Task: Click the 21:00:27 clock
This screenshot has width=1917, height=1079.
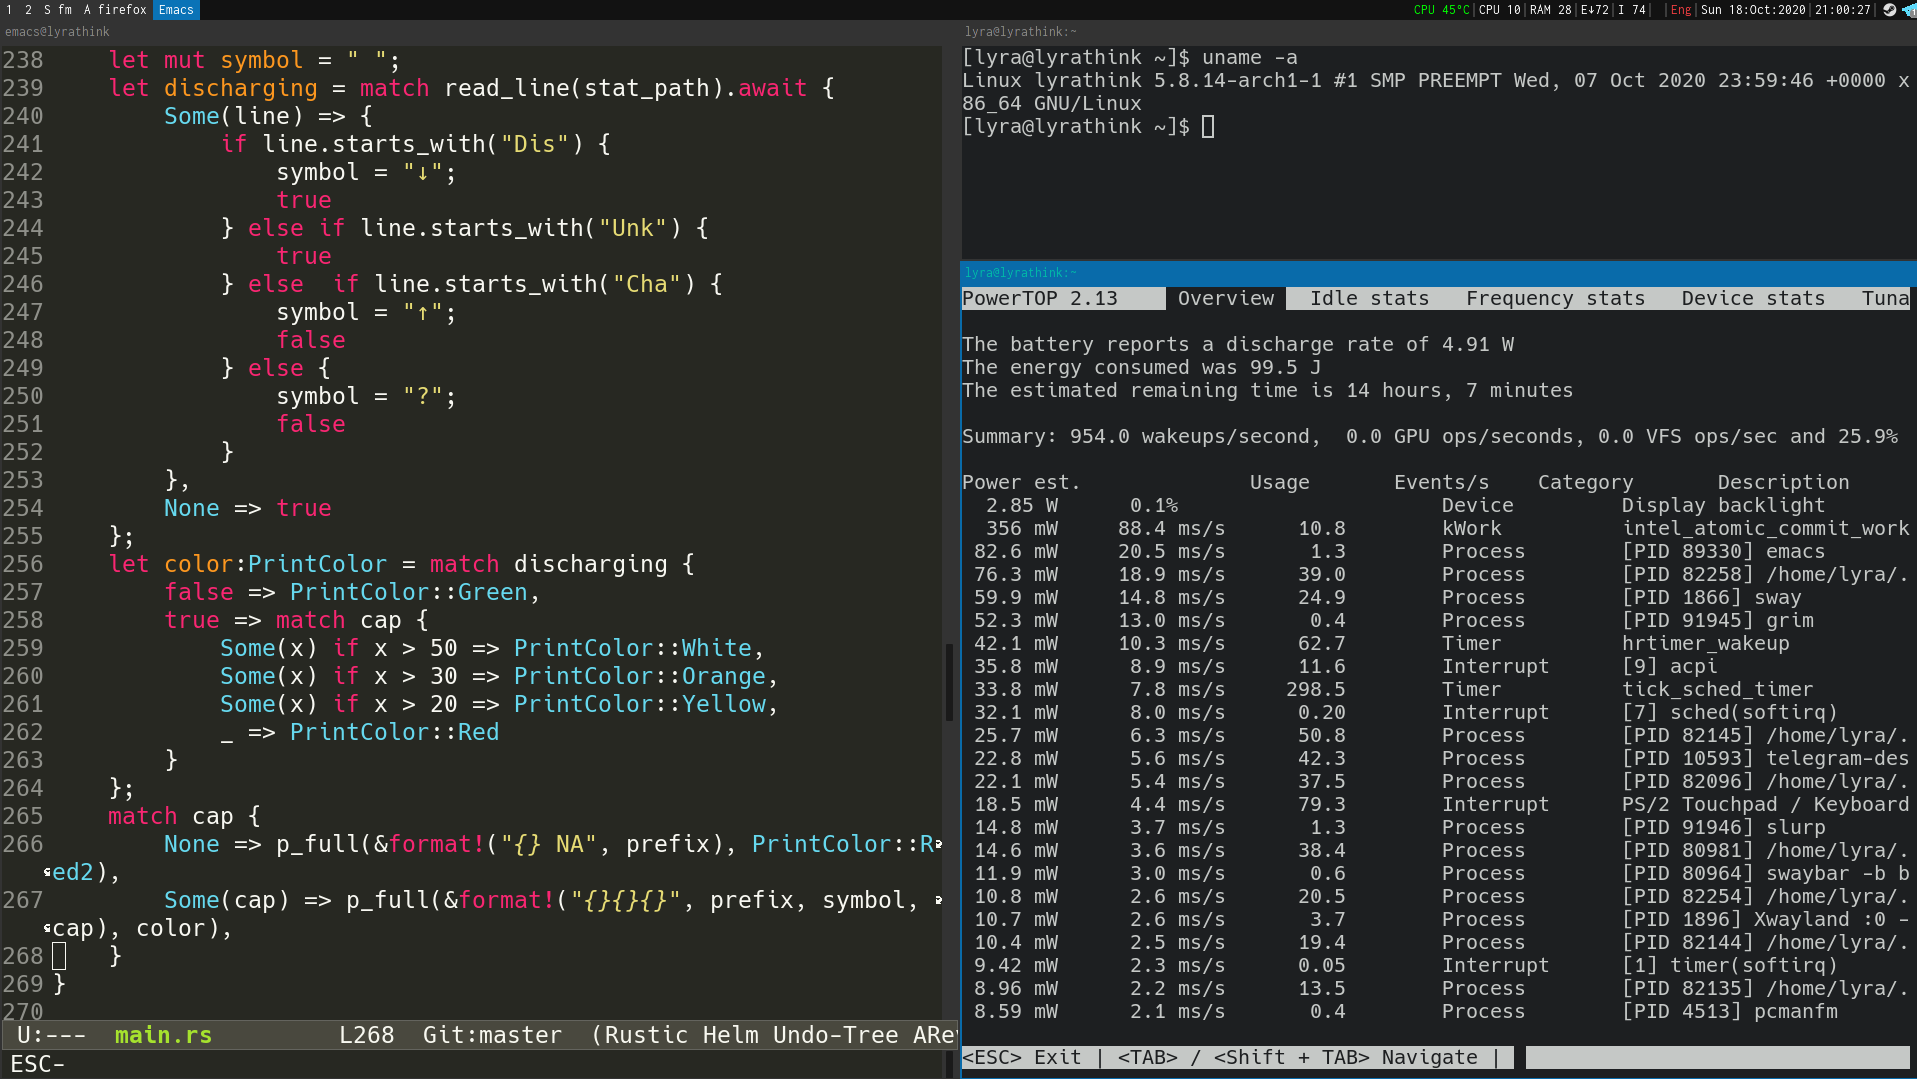Action: [x=1842, y=9]
